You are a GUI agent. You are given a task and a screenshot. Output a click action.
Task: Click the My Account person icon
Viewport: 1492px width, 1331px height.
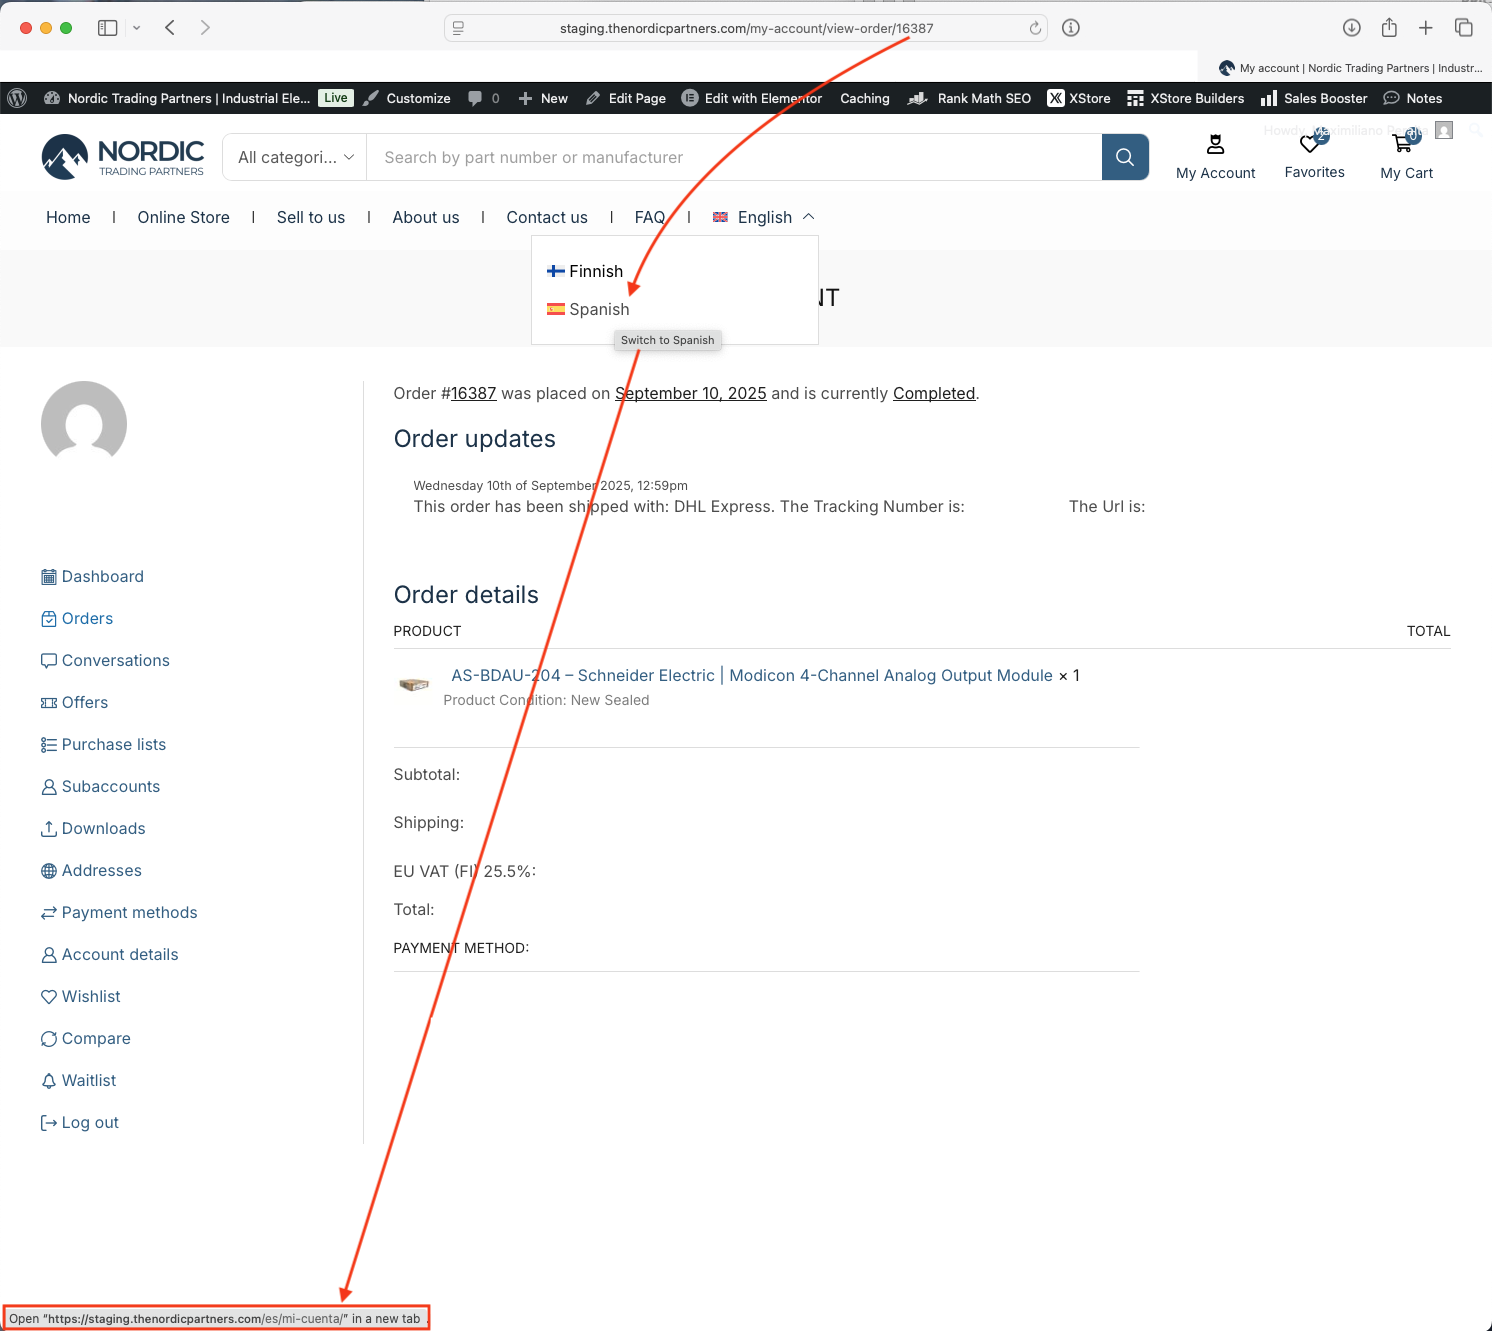[1215, 145]
